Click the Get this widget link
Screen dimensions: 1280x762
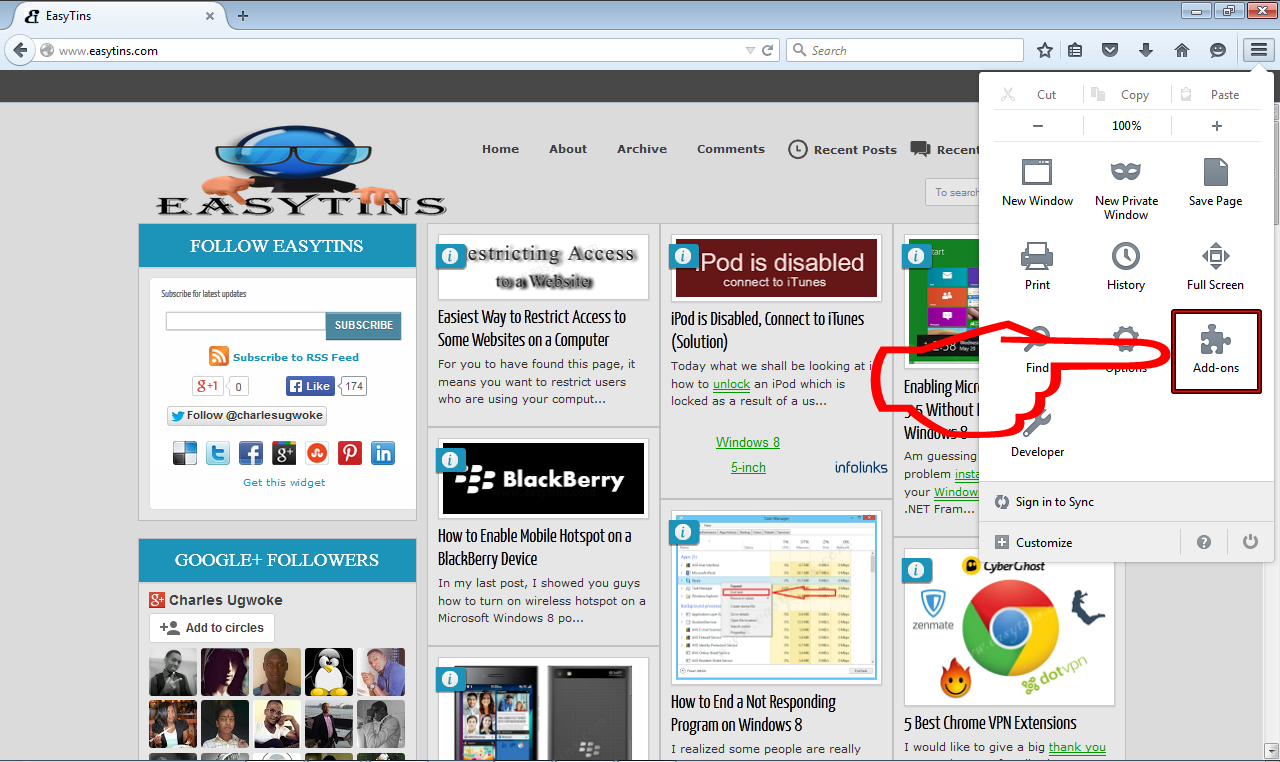point(284,482)
